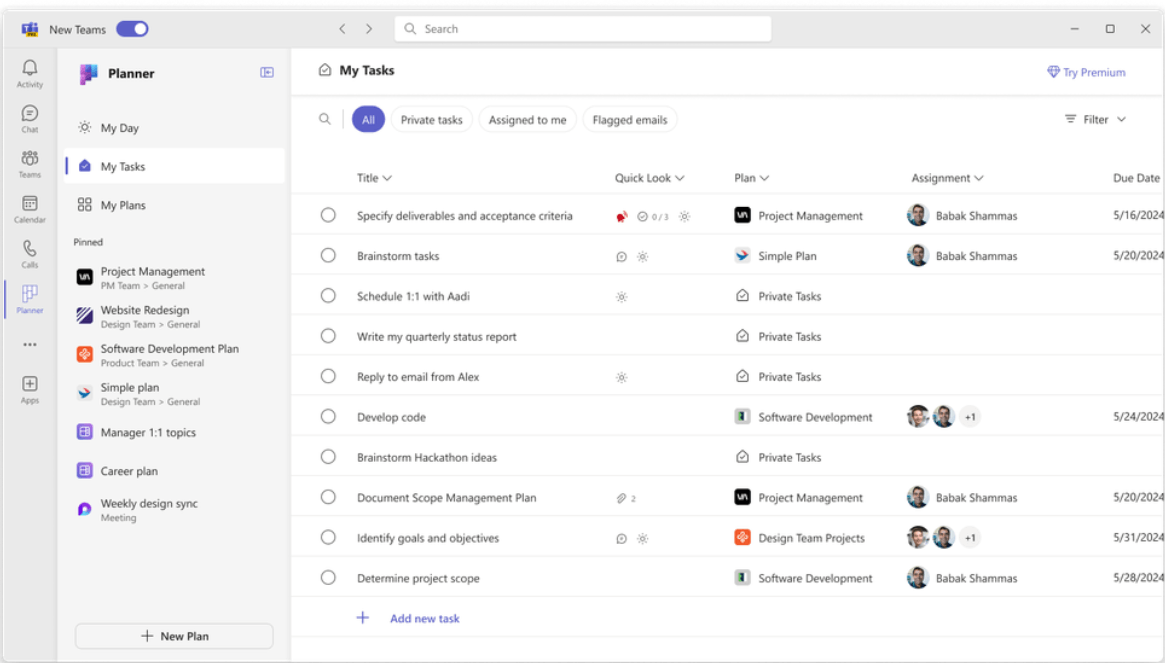Complete Schedule 1:1 with Aadi task
This screenshot has width=1165, height=663.
[x=328, y=295]
